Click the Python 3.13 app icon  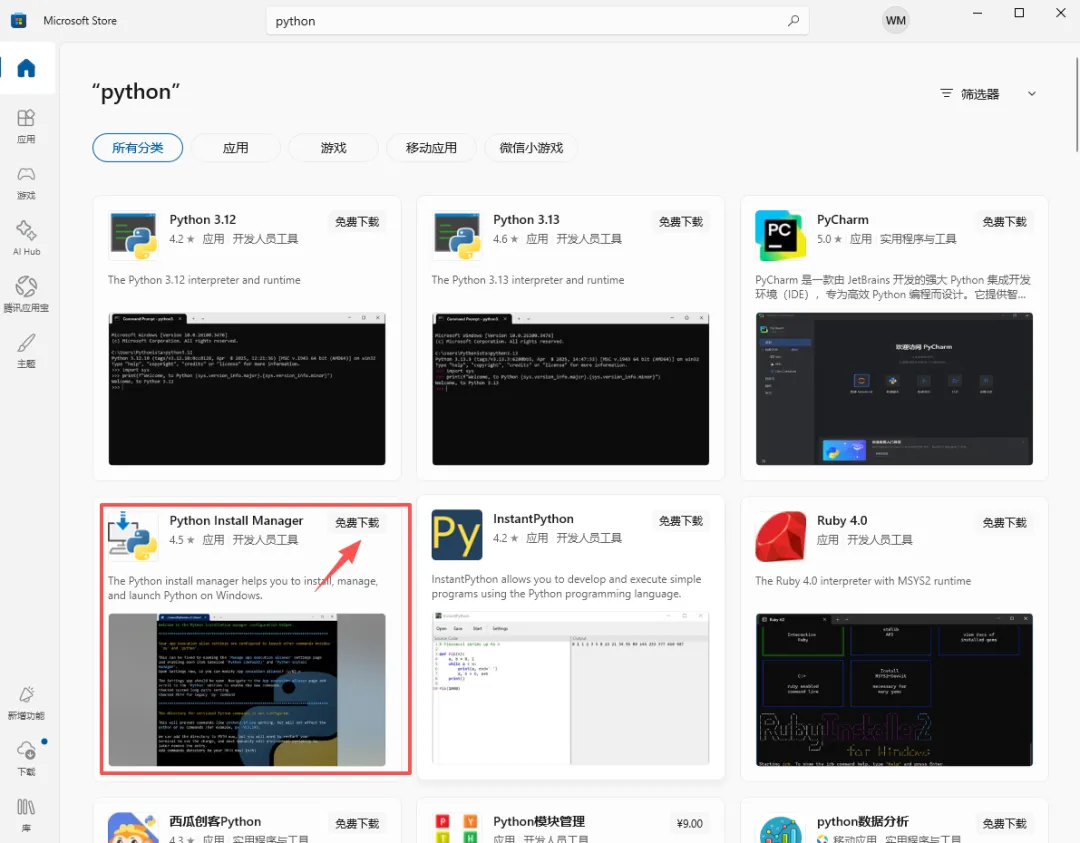pyautogui.click(x=457, y=236)
